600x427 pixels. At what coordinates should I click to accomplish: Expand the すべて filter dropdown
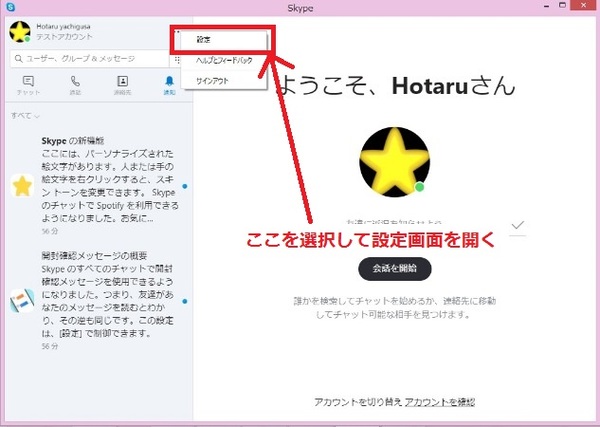coord(25,116)
